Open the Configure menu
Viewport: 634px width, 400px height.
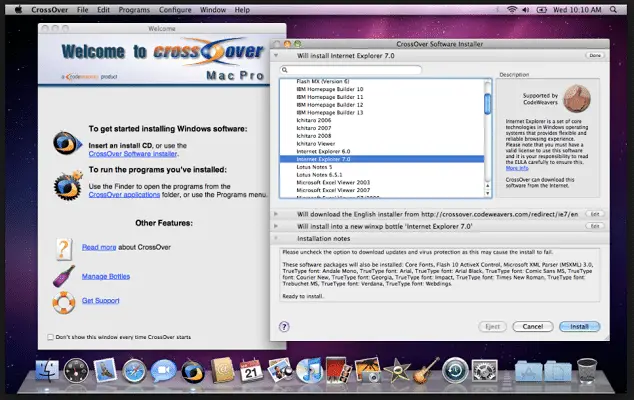tap(175, 10)
